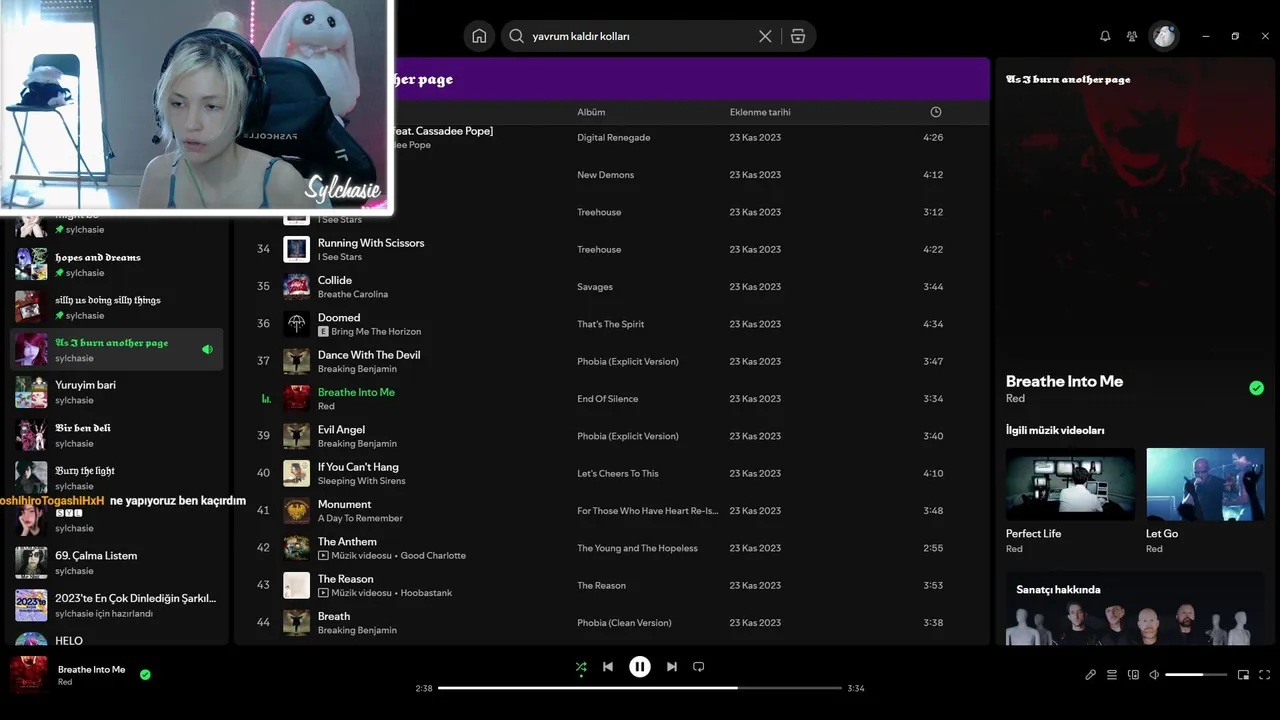
Task: Open the user profile avatar menu
Action: point(1164,36)
